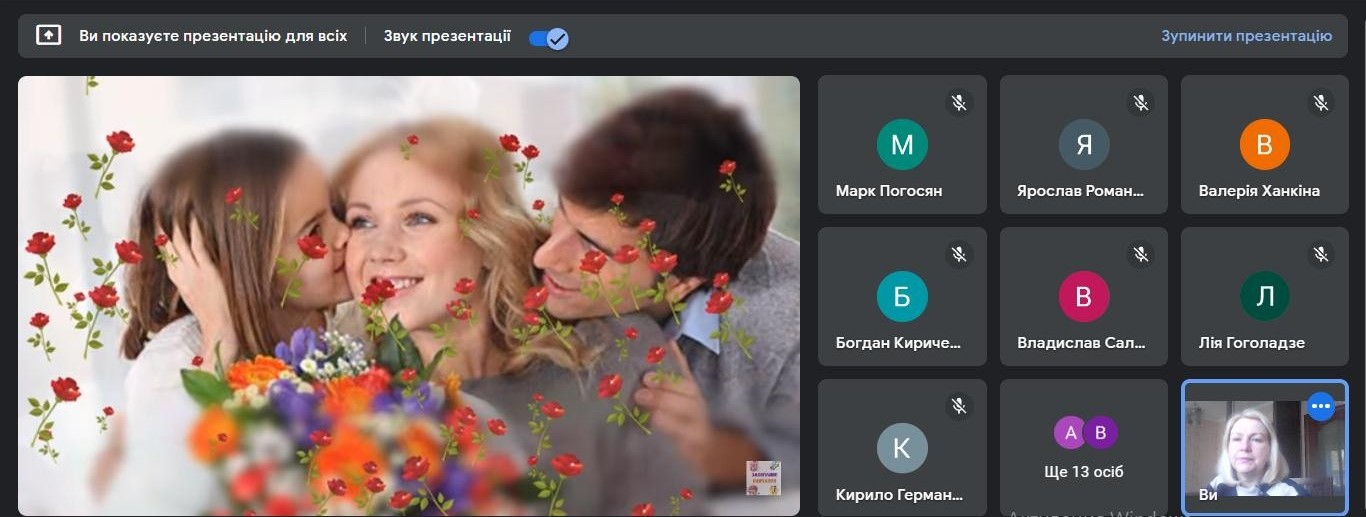Open three-dot options on your video tile

[x=1321, y=406]
